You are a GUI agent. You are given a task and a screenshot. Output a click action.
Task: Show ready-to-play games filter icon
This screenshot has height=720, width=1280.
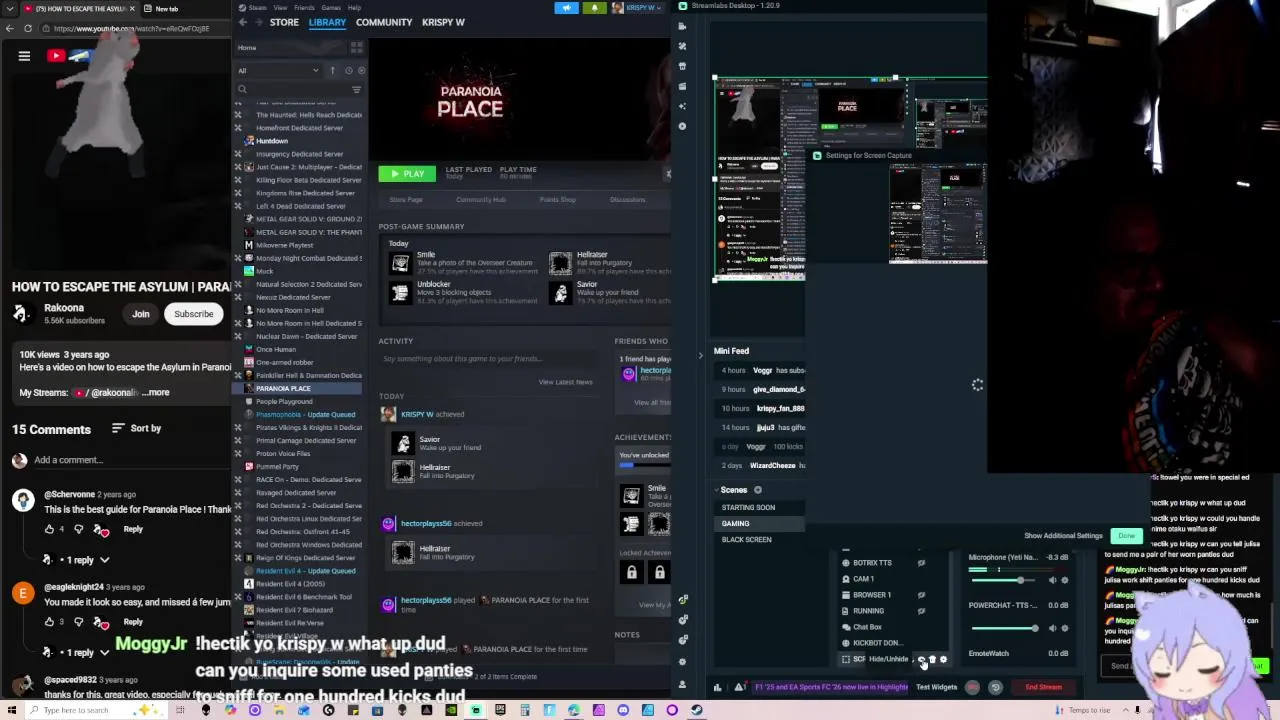click(361, 70)
